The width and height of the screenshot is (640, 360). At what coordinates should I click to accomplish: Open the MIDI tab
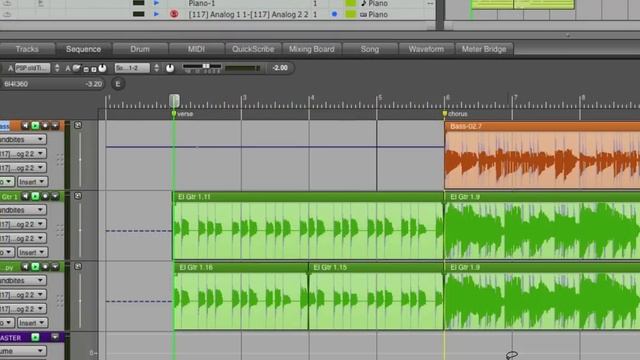[196, 49]
